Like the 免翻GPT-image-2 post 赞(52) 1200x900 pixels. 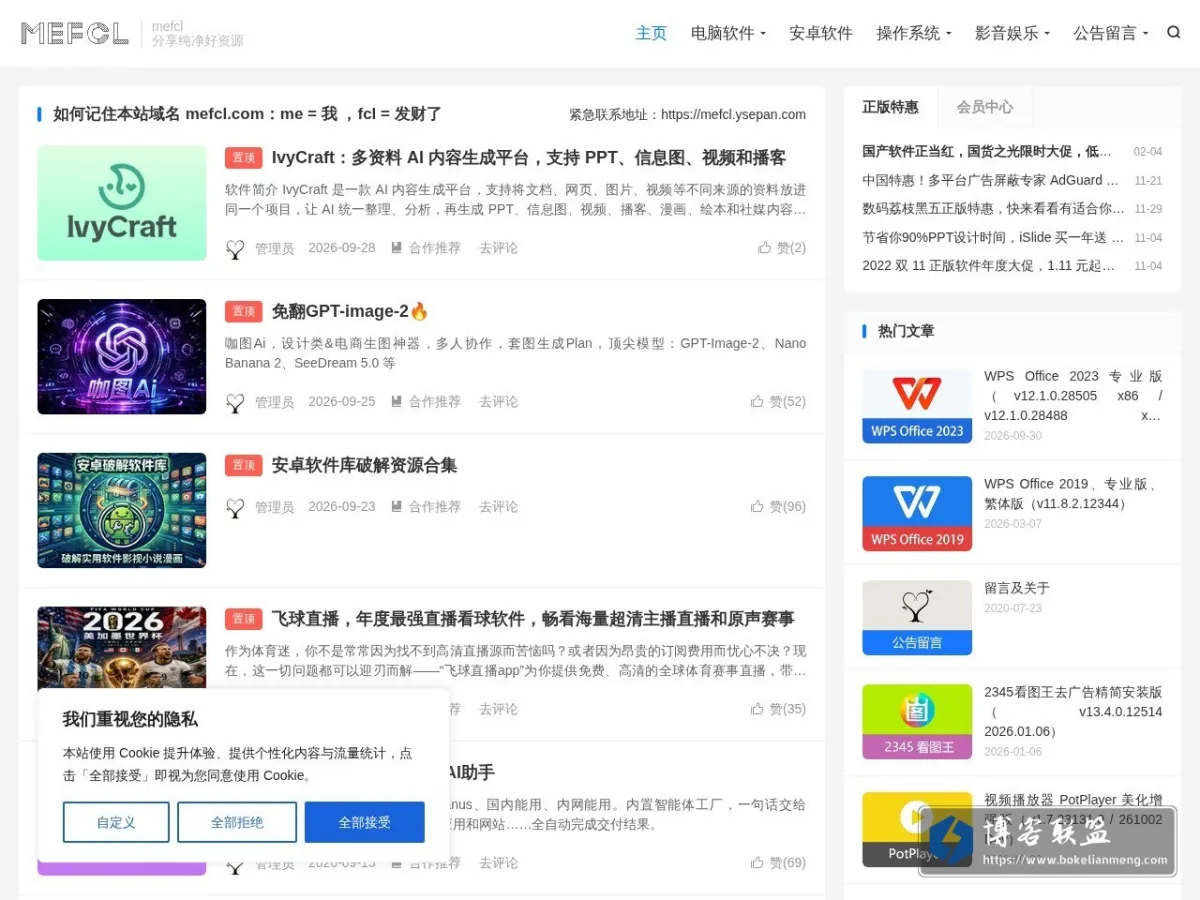click(x=778, y=401)
